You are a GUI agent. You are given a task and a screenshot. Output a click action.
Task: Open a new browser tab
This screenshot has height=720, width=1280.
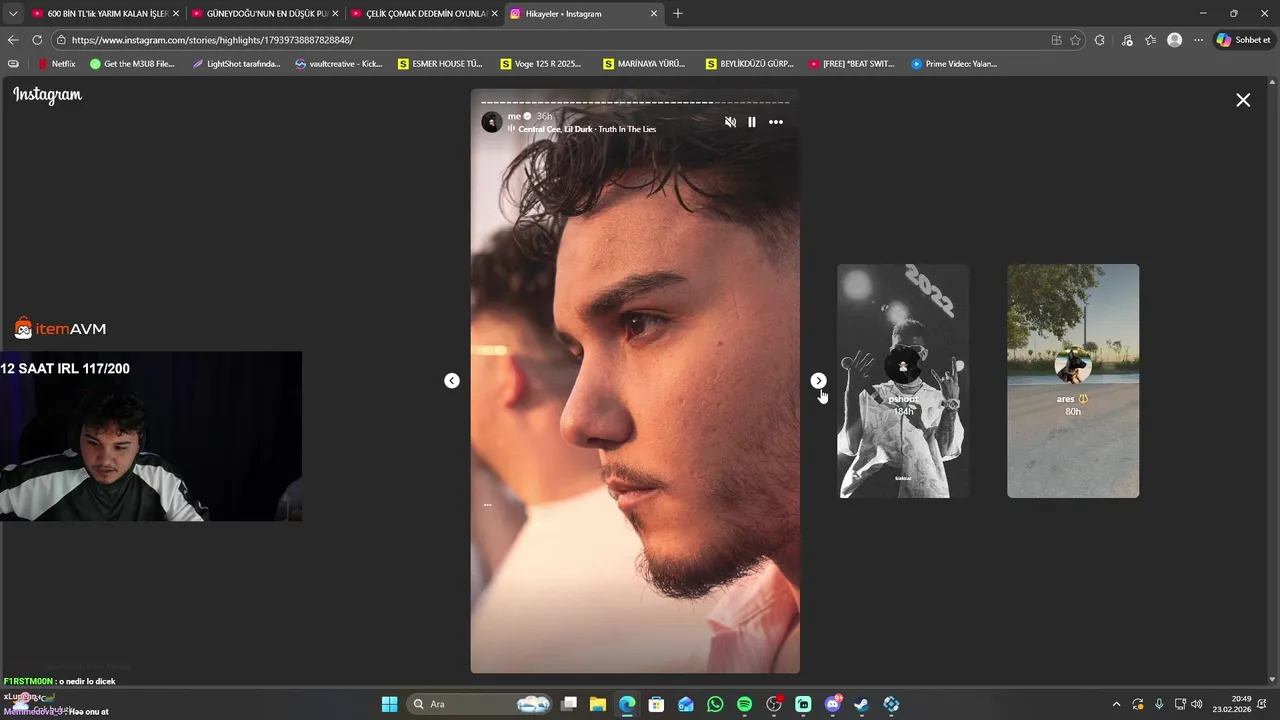678,13
